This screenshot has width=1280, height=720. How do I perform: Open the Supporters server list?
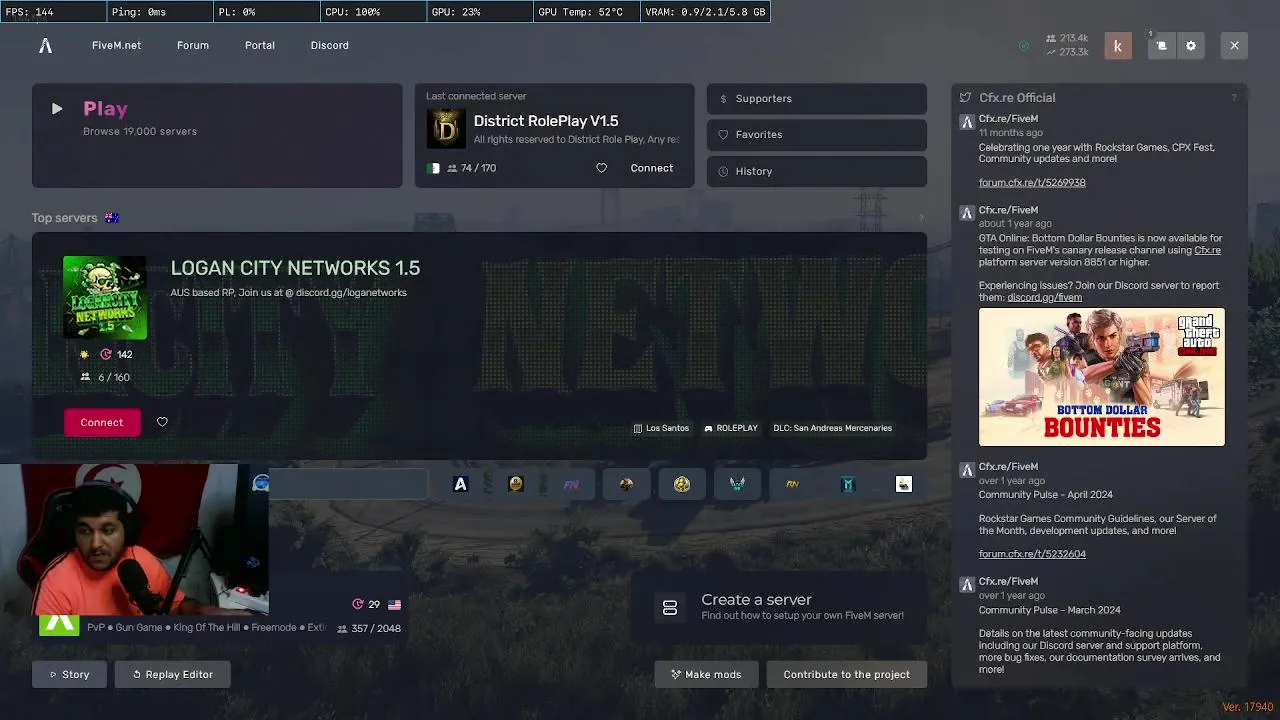pyautogui.click(x=816, y=99)
